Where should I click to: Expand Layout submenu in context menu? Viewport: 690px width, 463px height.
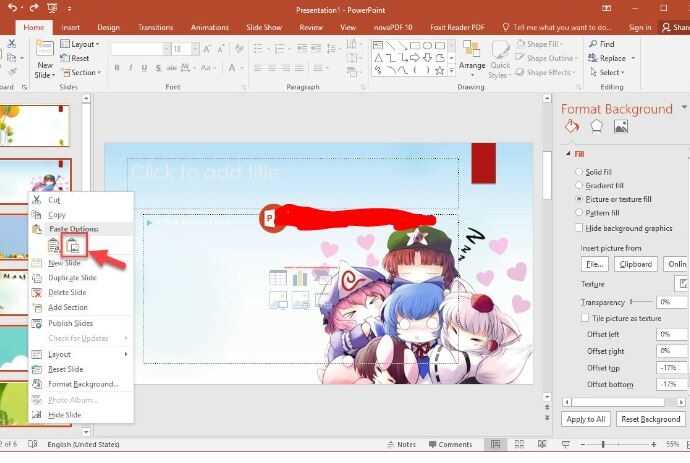pos(81,354)
